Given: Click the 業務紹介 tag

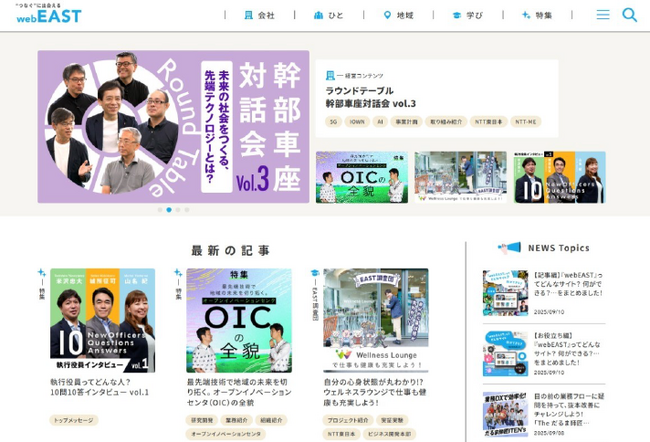Looking at the screenshot, I should click(237, 420).
